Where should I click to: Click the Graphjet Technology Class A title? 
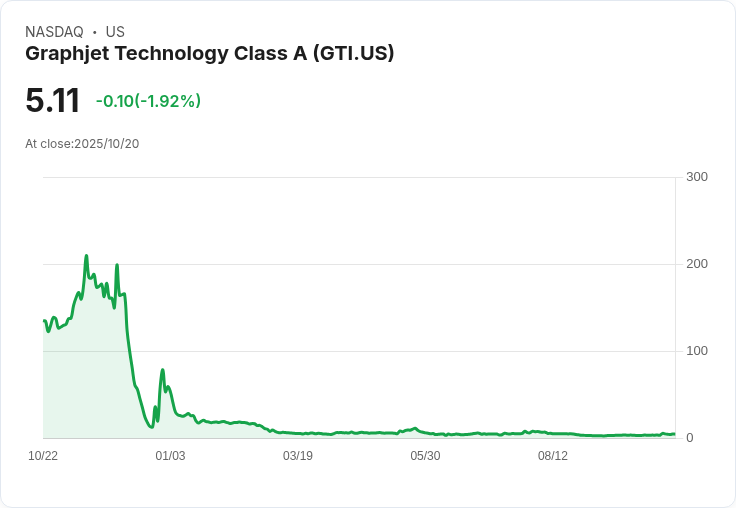pos(209,54)
